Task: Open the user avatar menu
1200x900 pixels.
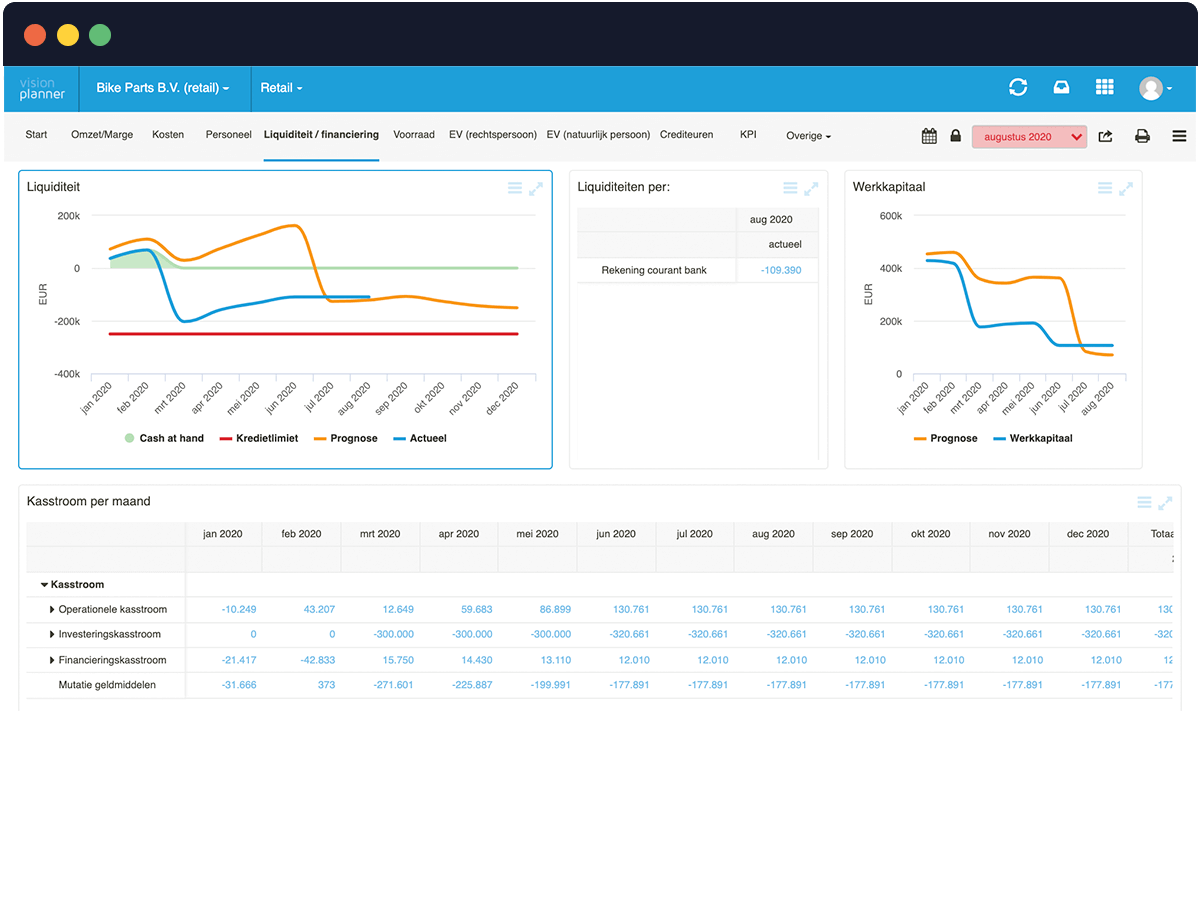Action: click(x=1155, y=88)
